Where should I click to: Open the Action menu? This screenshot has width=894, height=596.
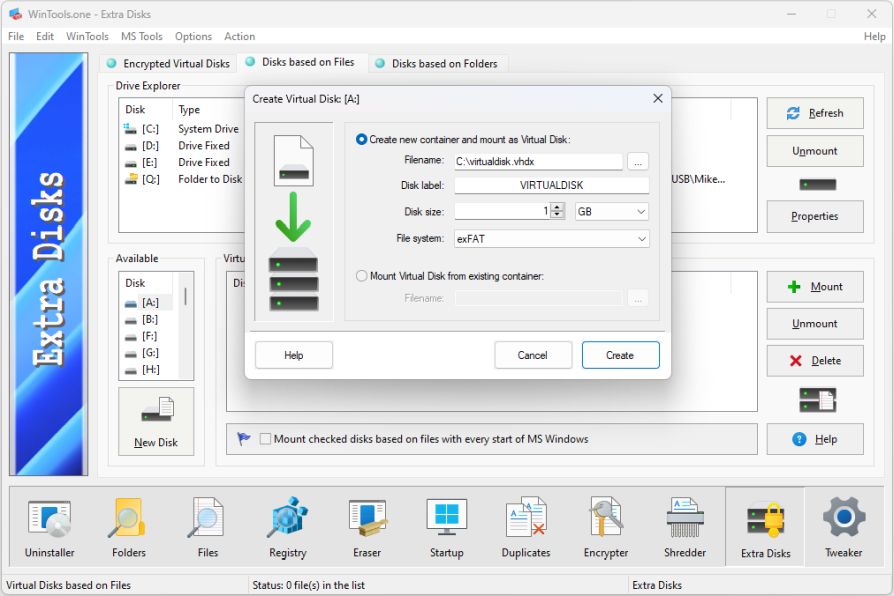point(239,37)
